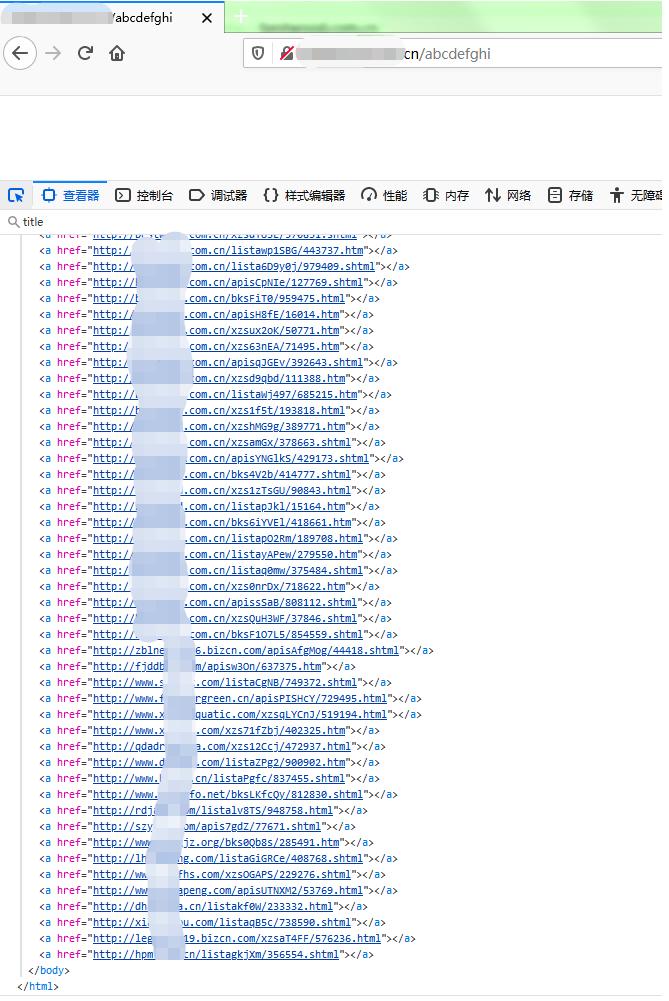Switch to the 存储 storage tab
Image resolution: width=669 pixels, height=1001 pixels.
click(x=570, y=195)
